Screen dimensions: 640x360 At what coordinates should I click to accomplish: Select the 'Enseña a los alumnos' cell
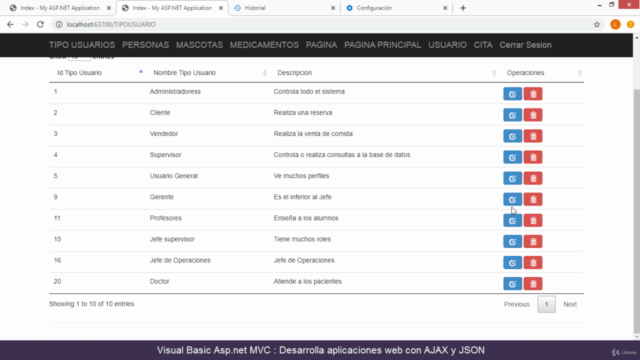(306, 218)
